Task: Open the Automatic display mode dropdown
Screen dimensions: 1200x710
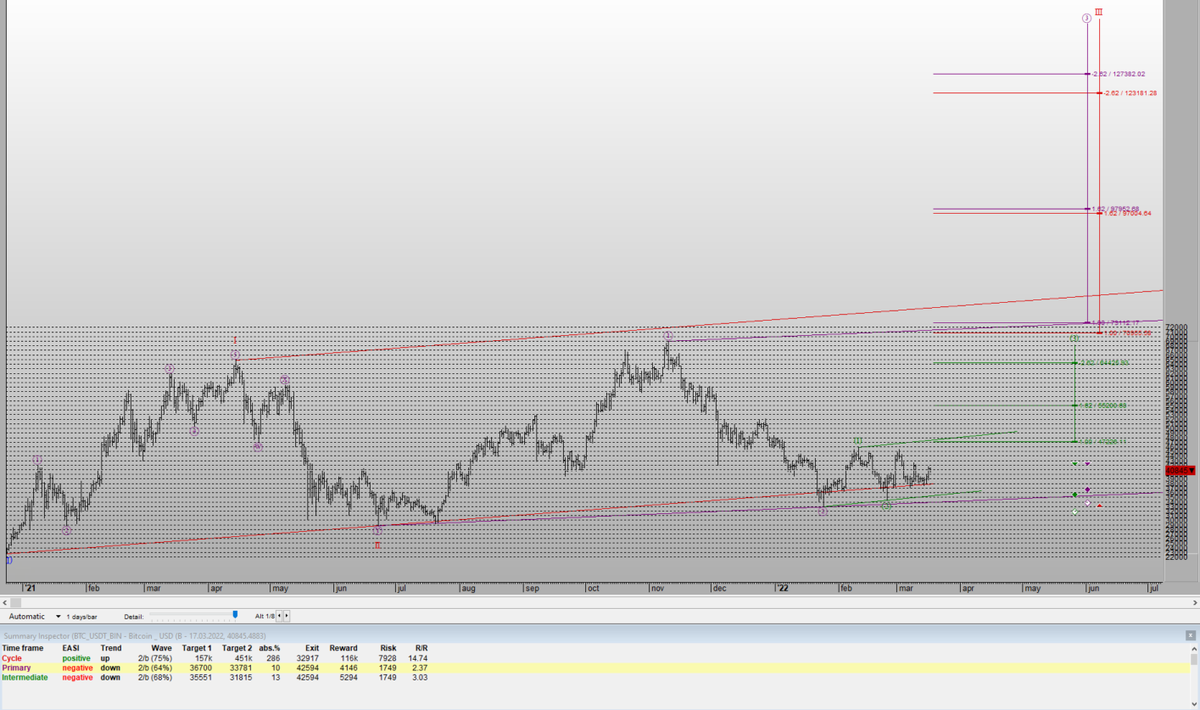Action: tap(58, 616)
